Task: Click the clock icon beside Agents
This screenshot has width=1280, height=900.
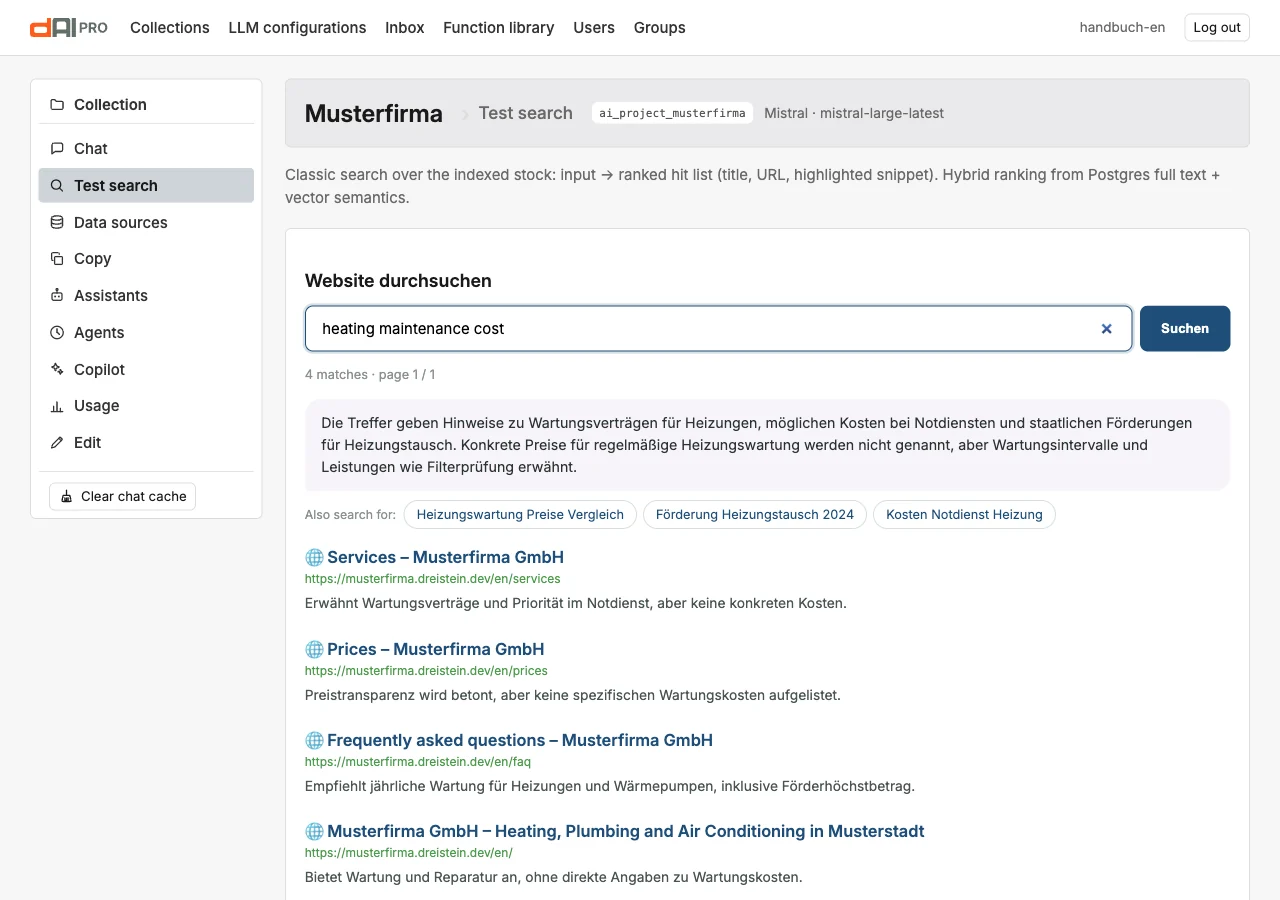Action: coord(57,332)
